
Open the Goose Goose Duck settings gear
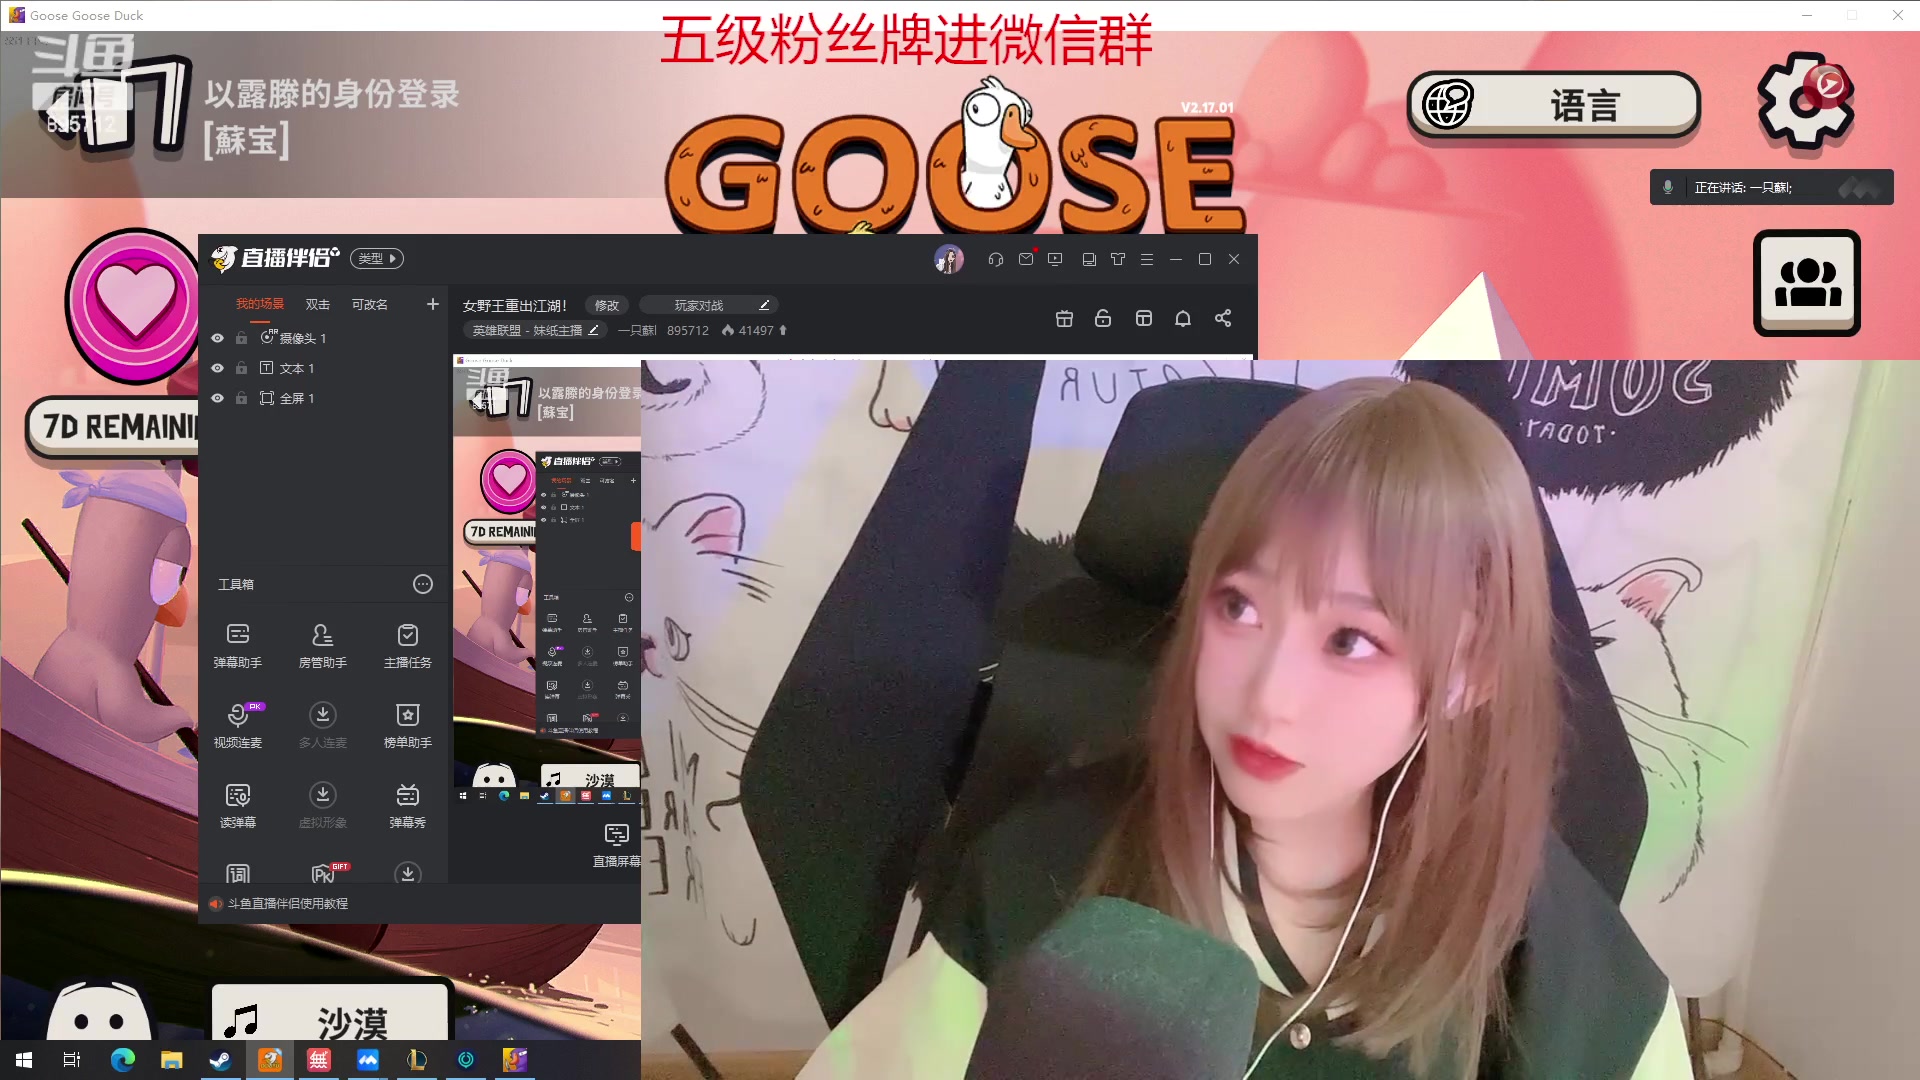1806,103
